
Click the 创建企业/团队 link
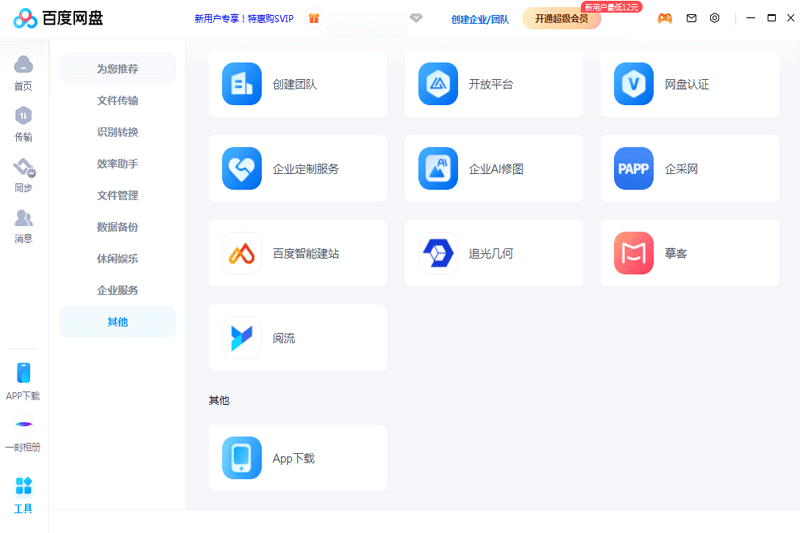click(x=480, y=19)
